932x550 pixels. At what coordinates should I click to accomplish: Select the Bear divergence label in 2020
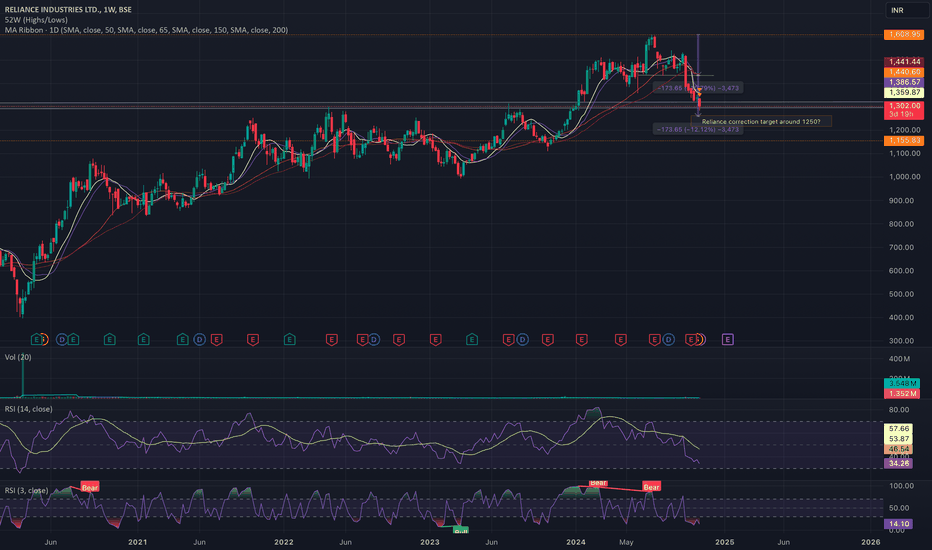click(90, 488)
